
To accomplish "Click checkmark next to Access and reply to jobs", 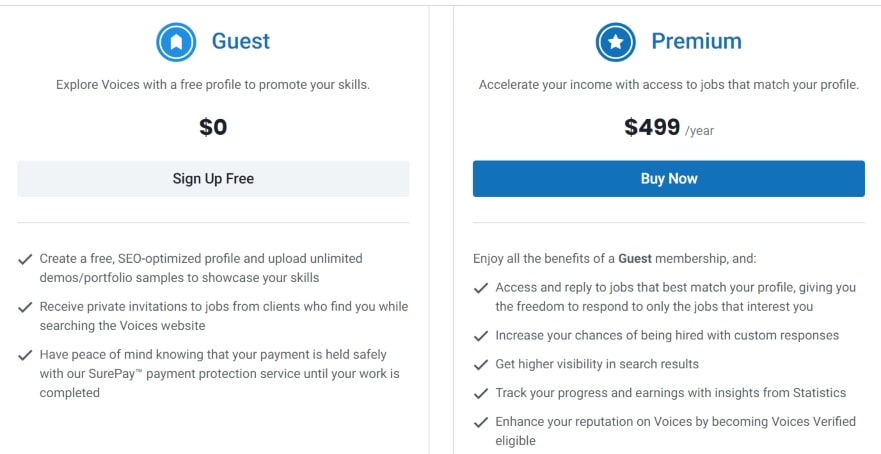I will coord(480,288).
